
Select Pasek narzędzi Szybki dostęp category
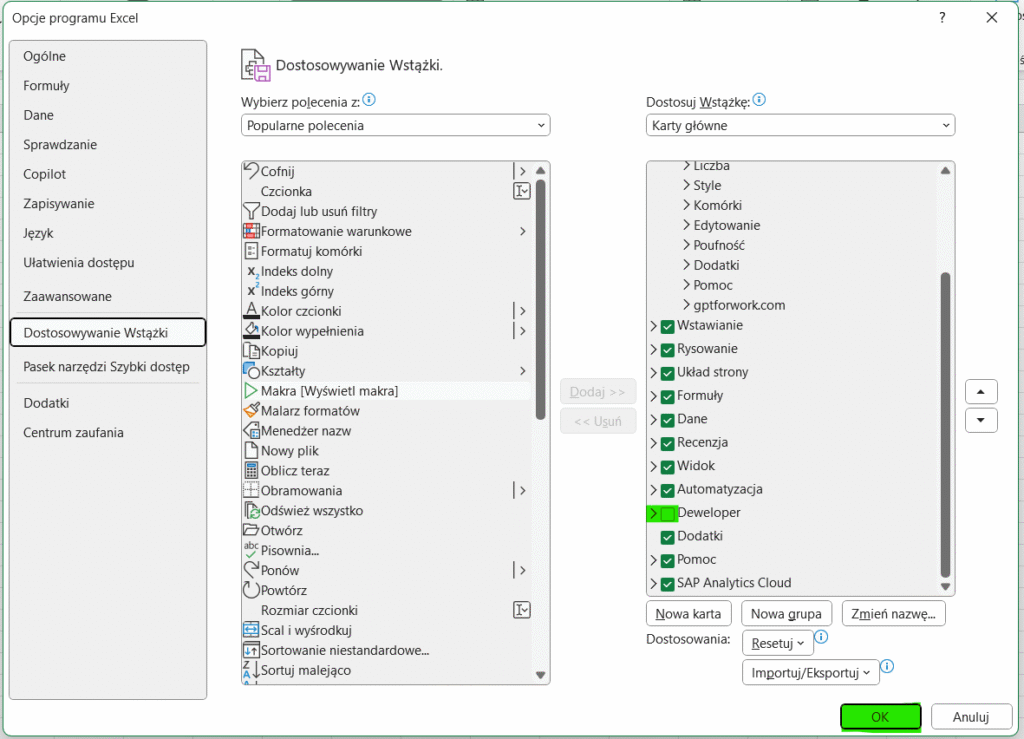106,367
